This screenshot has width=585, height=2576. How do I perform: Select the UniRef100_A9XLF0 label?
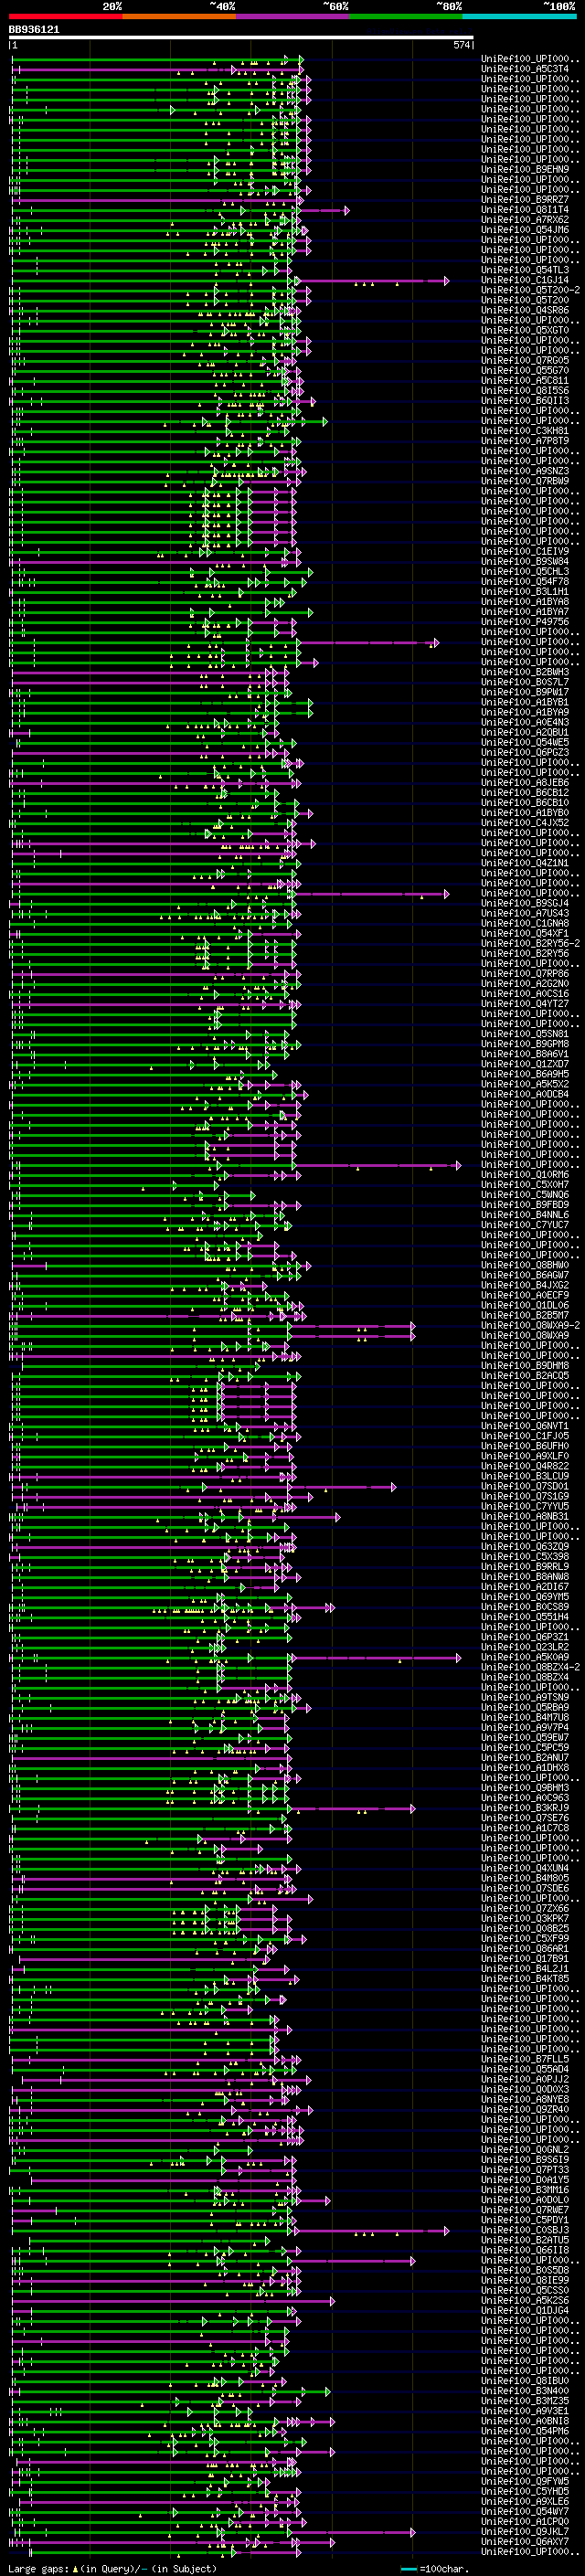525,1457
